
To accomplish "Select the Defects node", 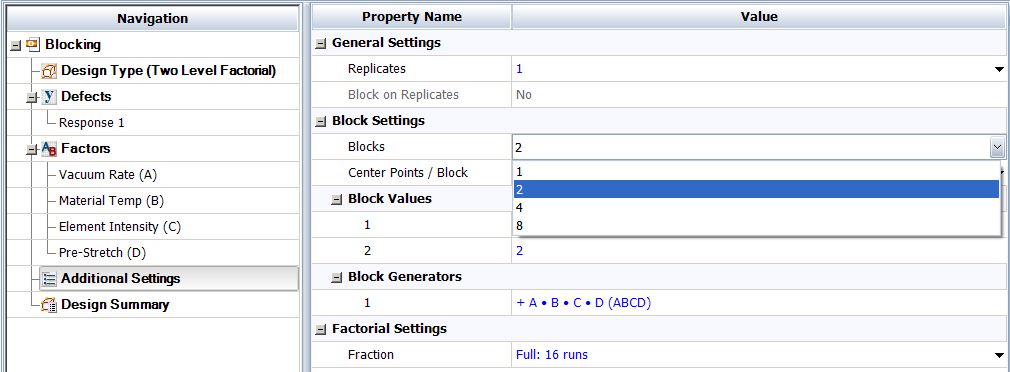I will click(x=86, y=97).
